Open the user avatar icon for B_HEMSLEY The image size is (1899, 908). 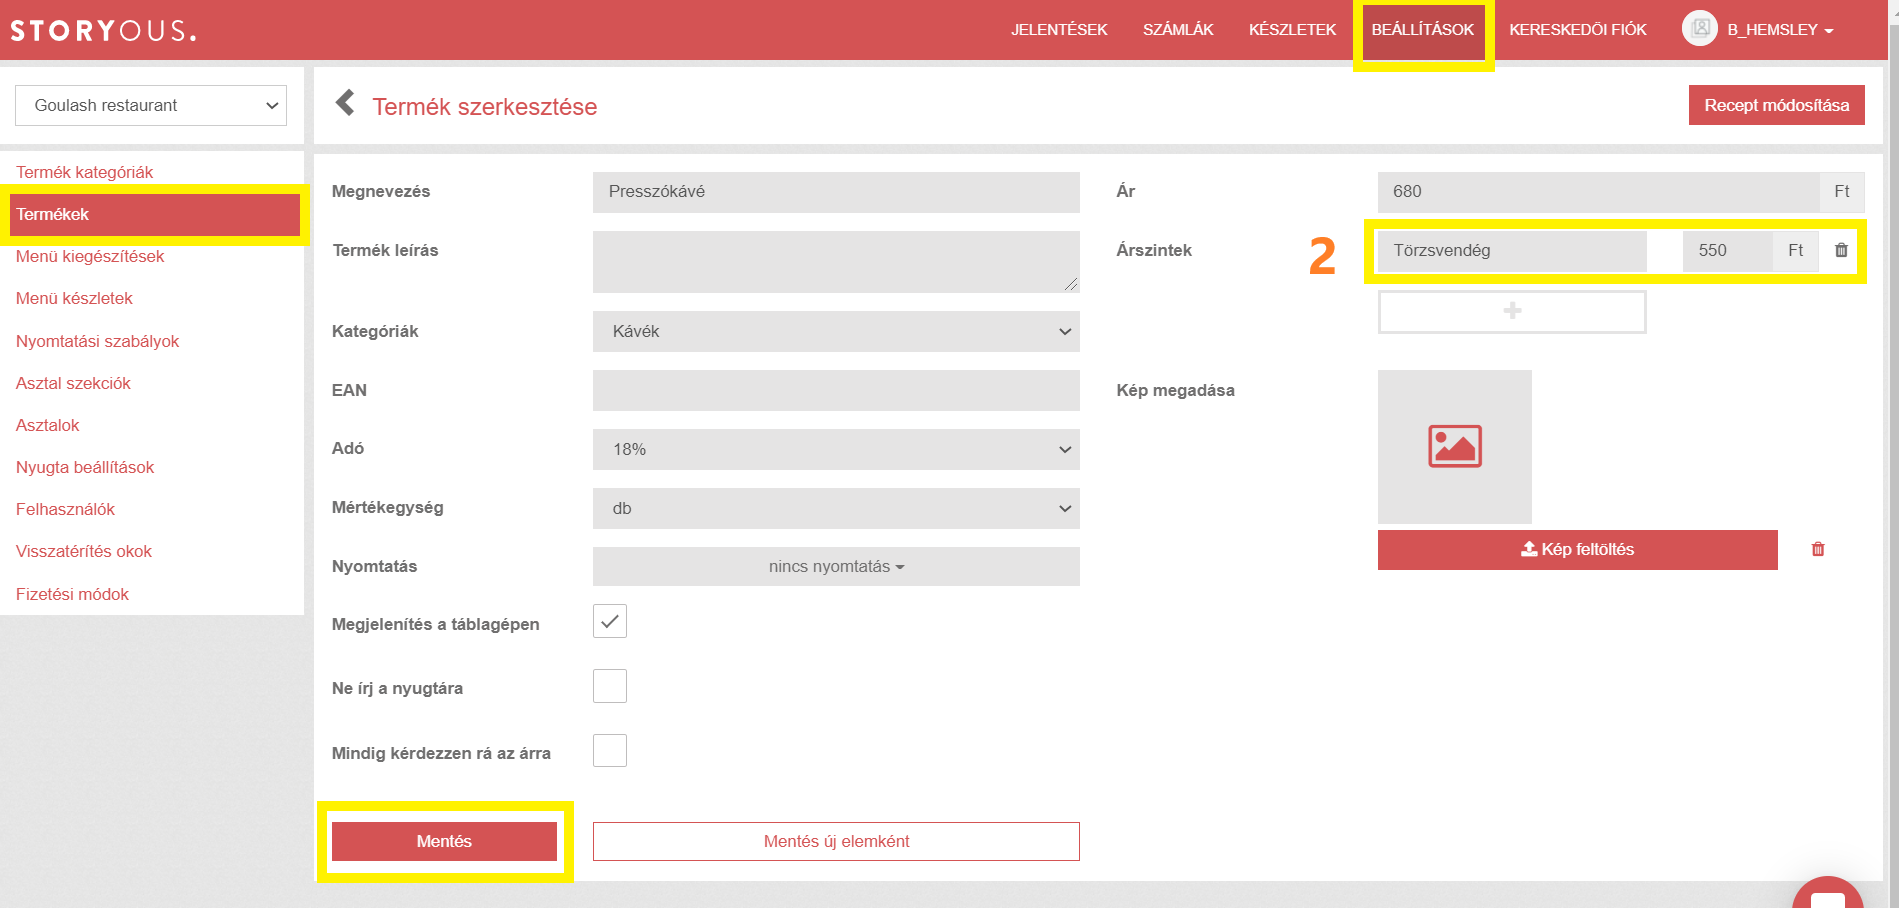(x=1700, y=28)
